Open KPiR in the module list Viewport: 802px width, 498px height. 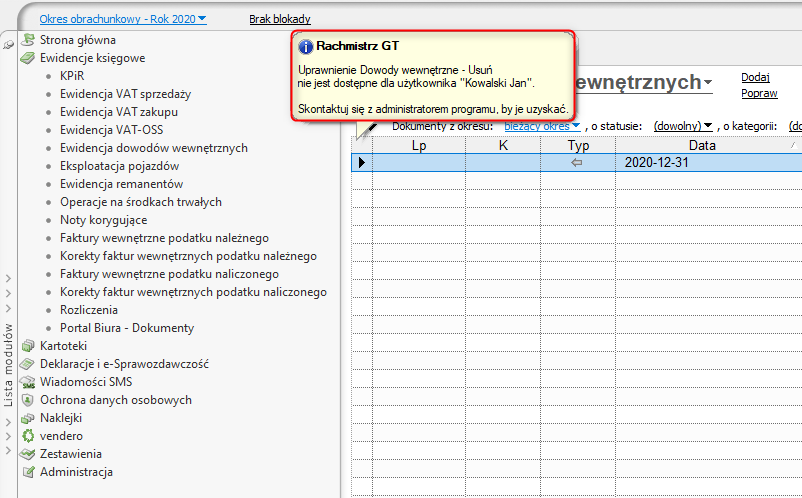click(x=72, y=76)
